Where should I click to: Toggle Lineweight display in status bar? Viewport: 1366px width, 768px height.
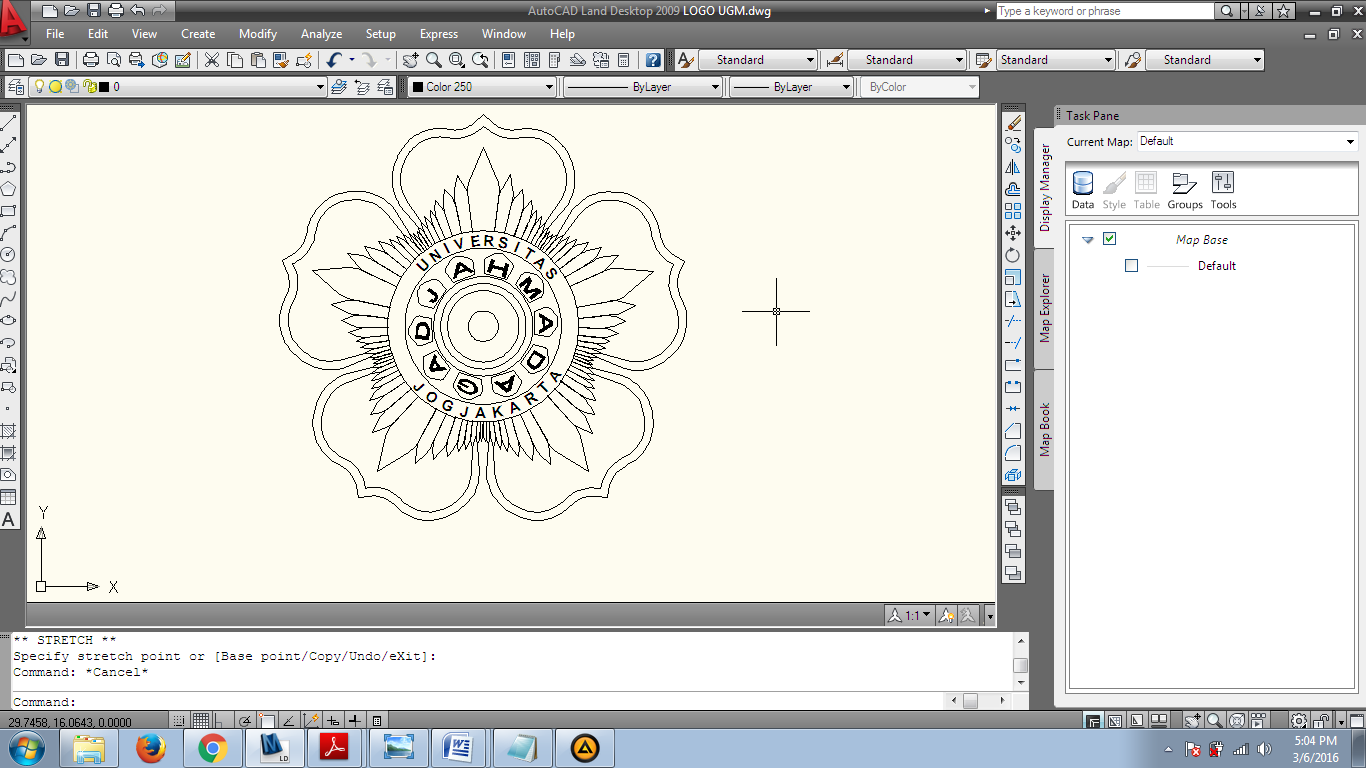coord(355,720)
